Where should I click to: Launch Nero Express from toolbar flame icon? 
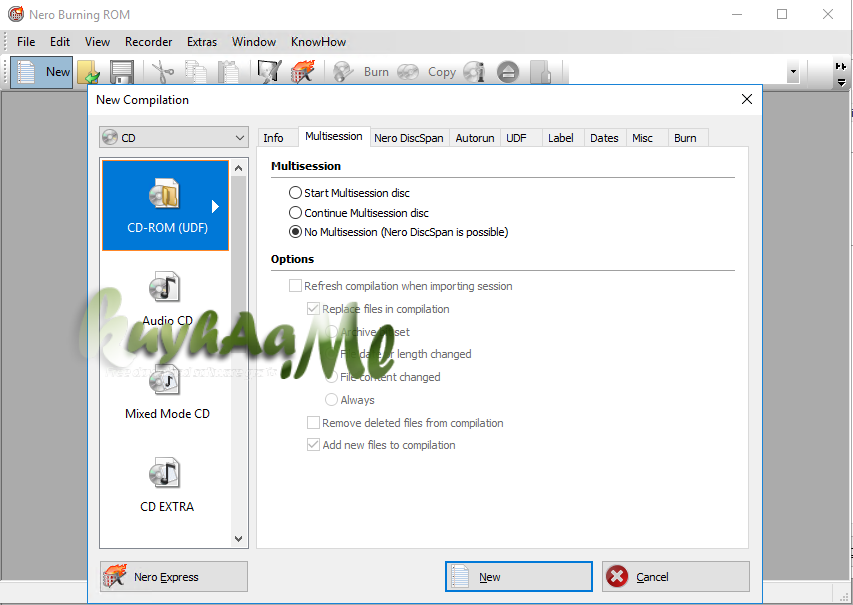point(302,72)
